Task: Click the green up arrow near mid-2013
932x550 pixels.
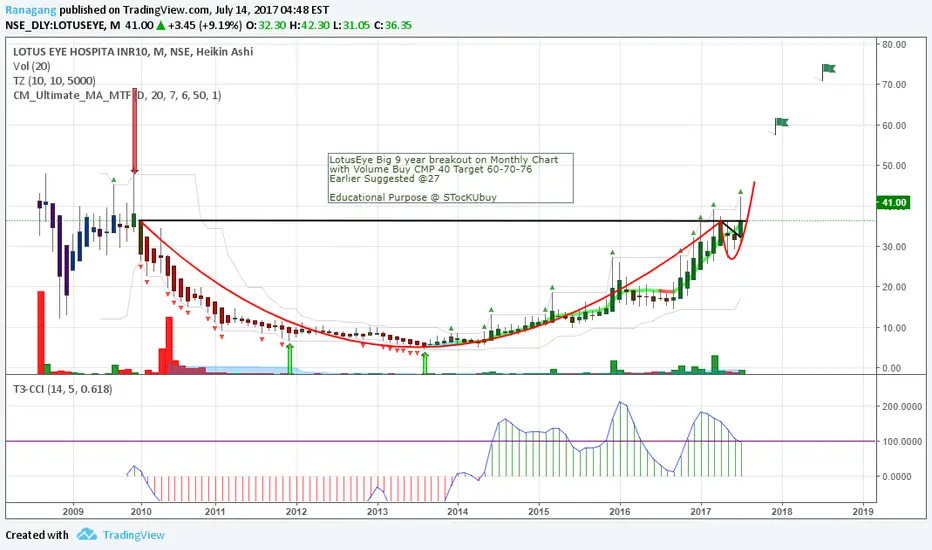Action: [425, 362]
